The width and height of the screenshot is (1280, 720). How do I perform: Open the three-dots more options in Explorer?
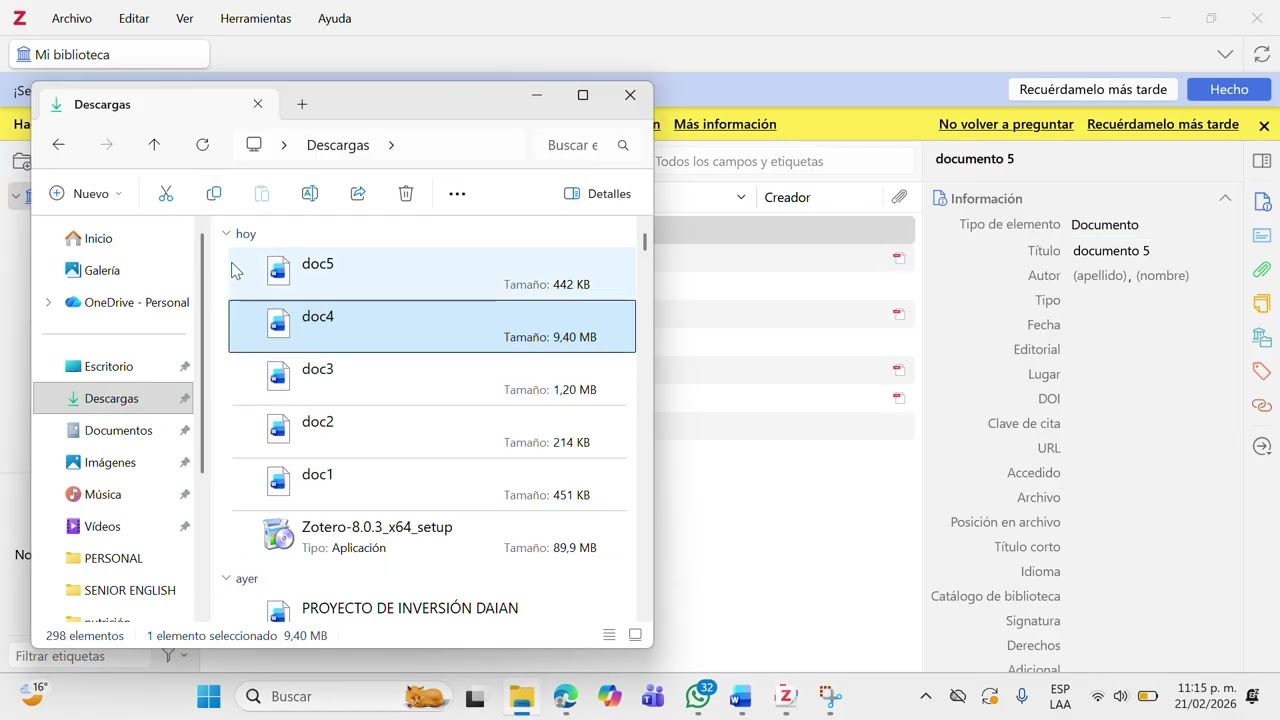[457, 194]
